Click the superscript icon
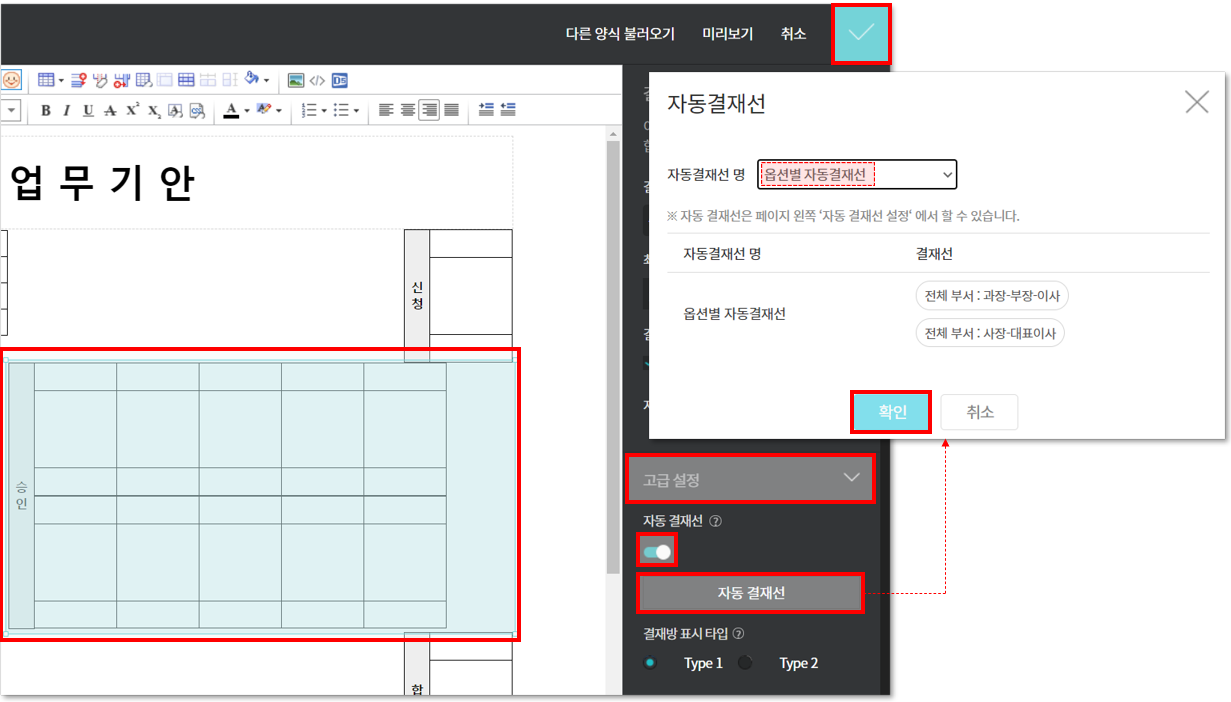The height and width of the screenshot is (702, 1231). coord(132,110)
